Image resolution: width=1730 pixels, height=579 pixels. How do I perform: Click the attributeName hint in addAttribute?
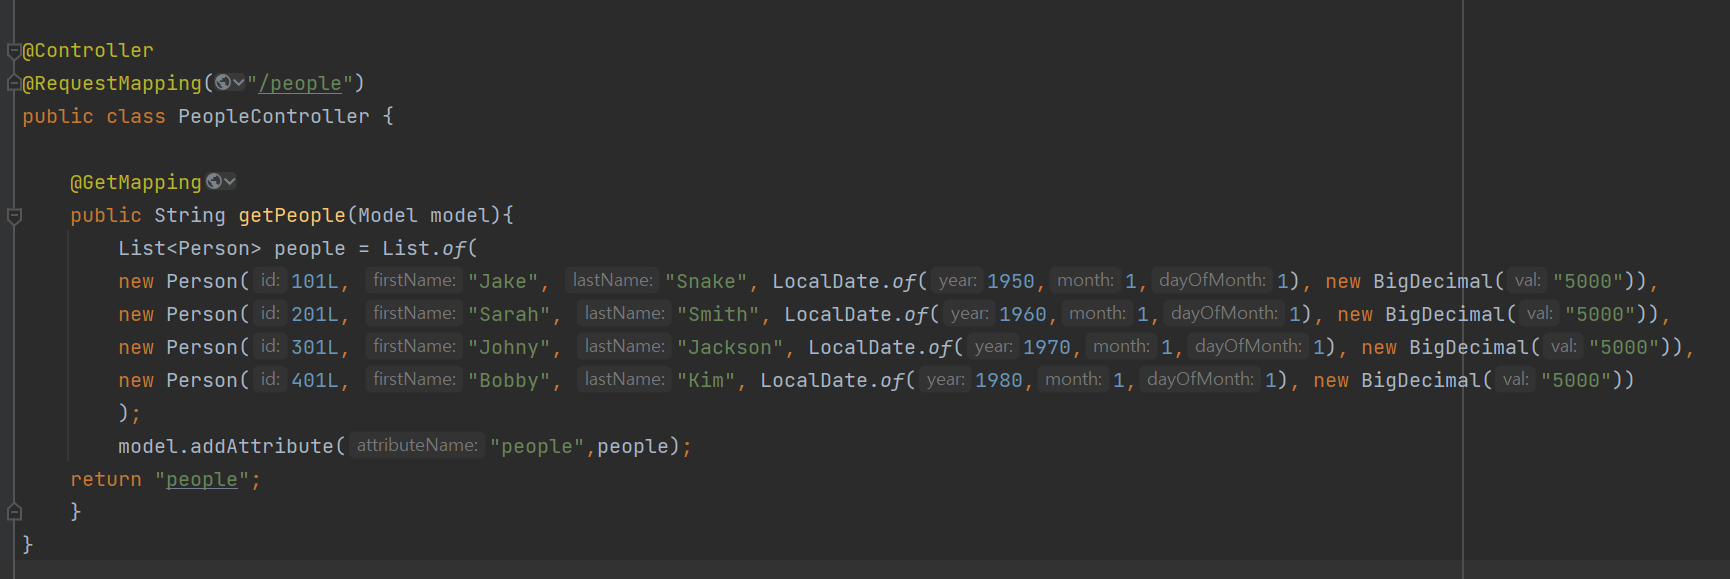click(417, 445)
